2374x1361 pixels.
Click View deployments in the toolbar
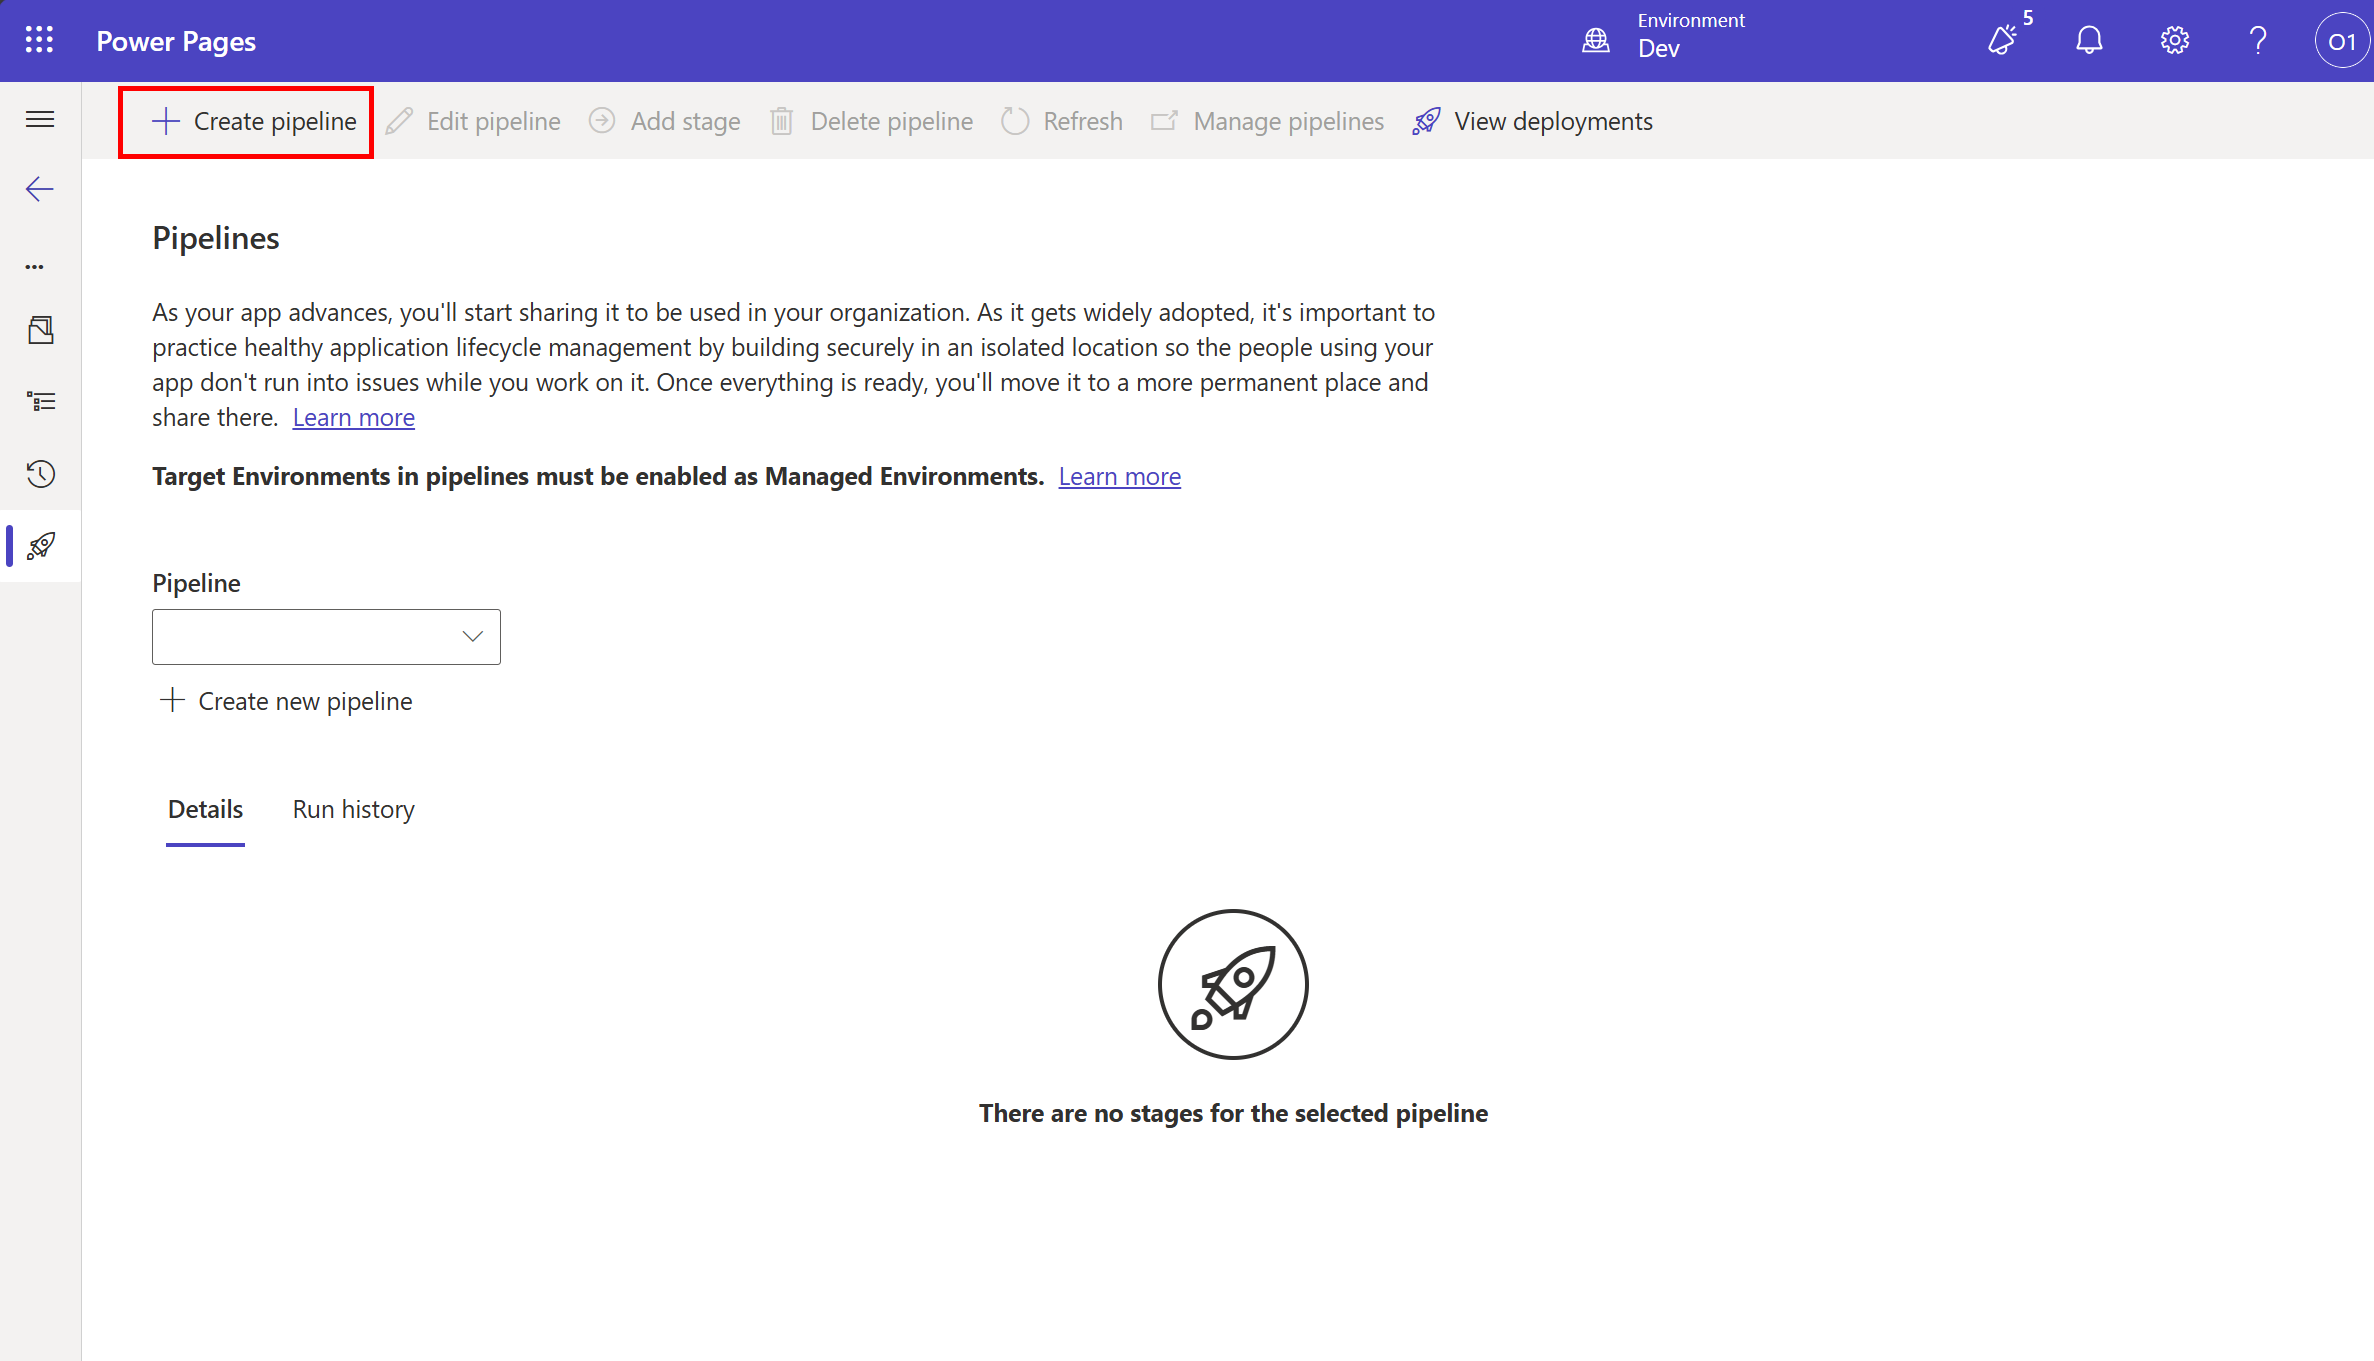coord(1533,122)
